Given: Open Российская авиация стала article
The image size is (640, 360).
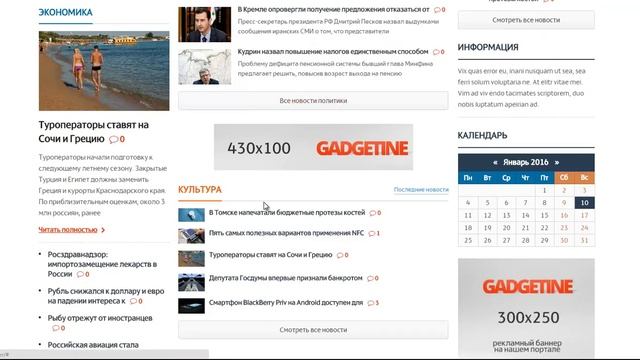Looking at the screenshot, I should 93,345.
